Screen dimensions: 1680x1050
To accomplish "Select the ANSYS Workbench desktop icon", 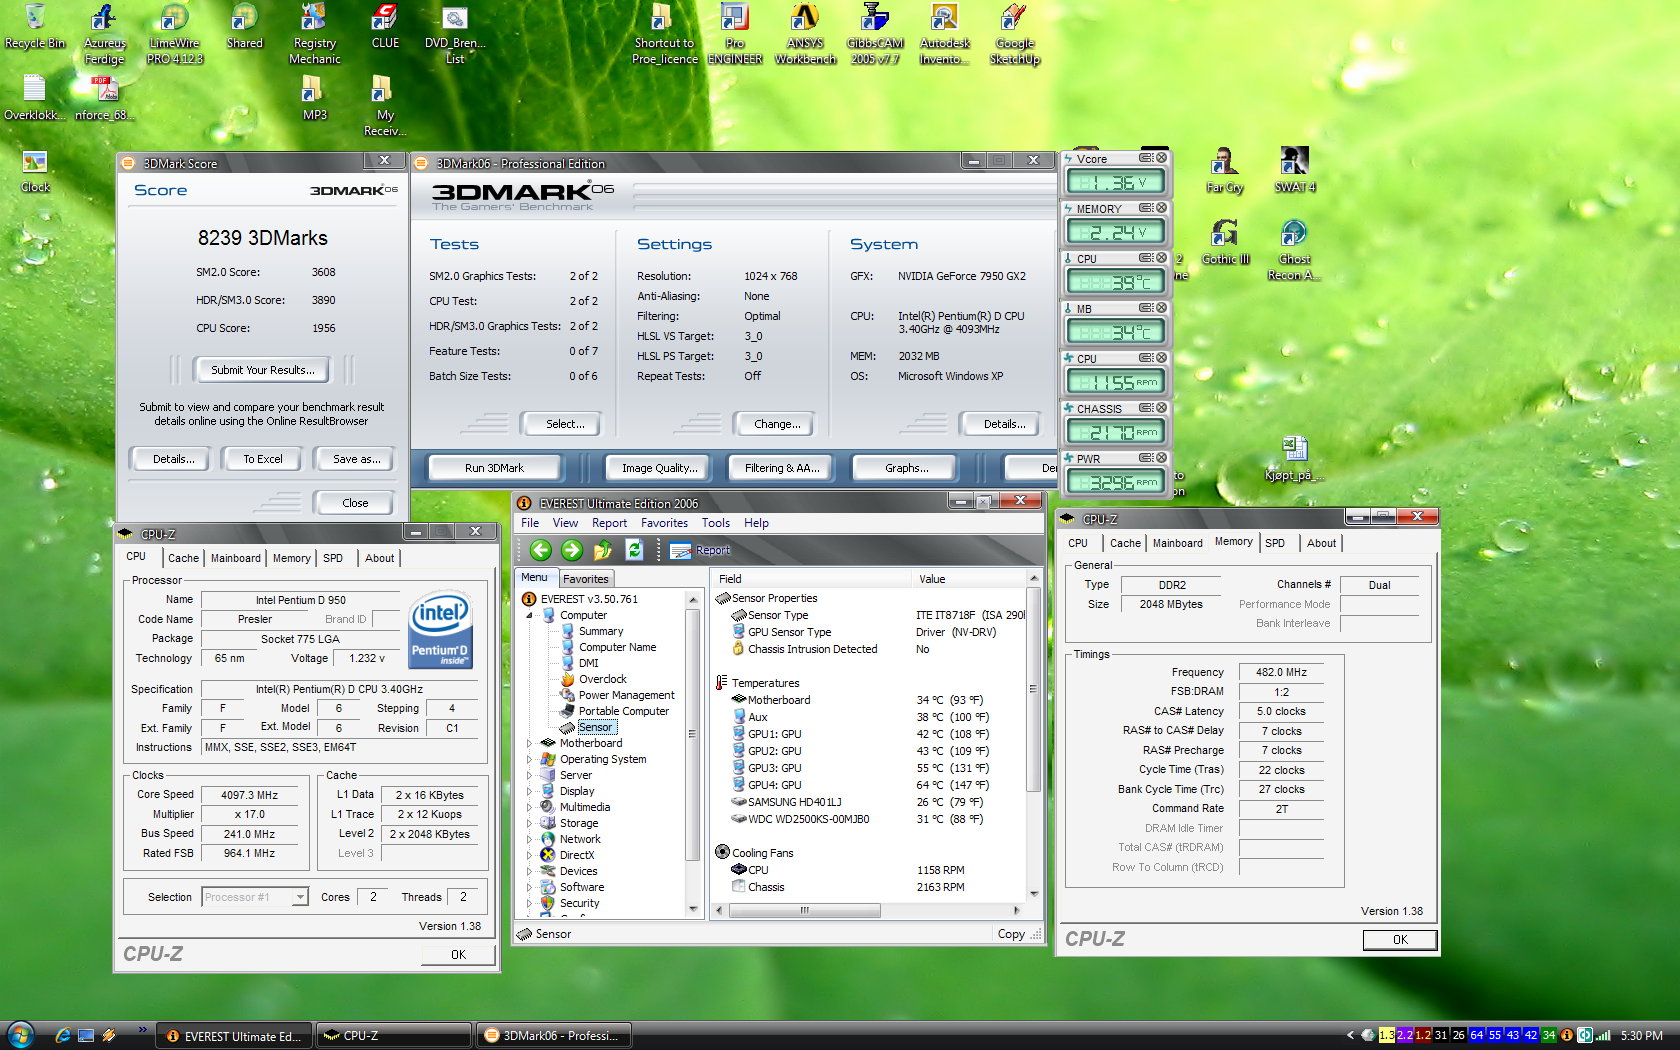I will click(805, 34).
